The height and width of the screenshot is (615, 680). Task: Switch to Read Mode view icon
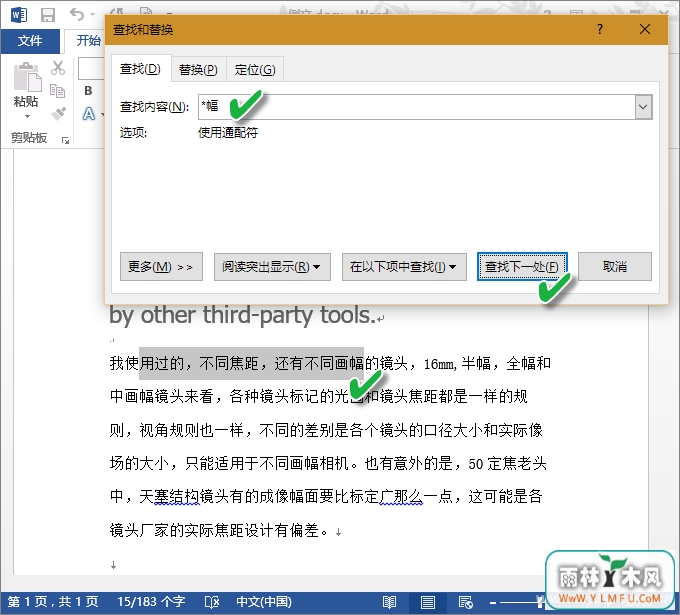point(389,602)
